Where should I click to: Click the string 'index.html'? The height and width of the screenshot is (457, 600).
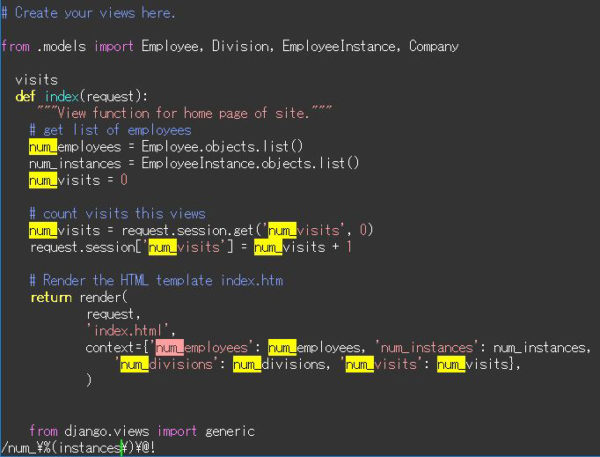tap(131, 331)
